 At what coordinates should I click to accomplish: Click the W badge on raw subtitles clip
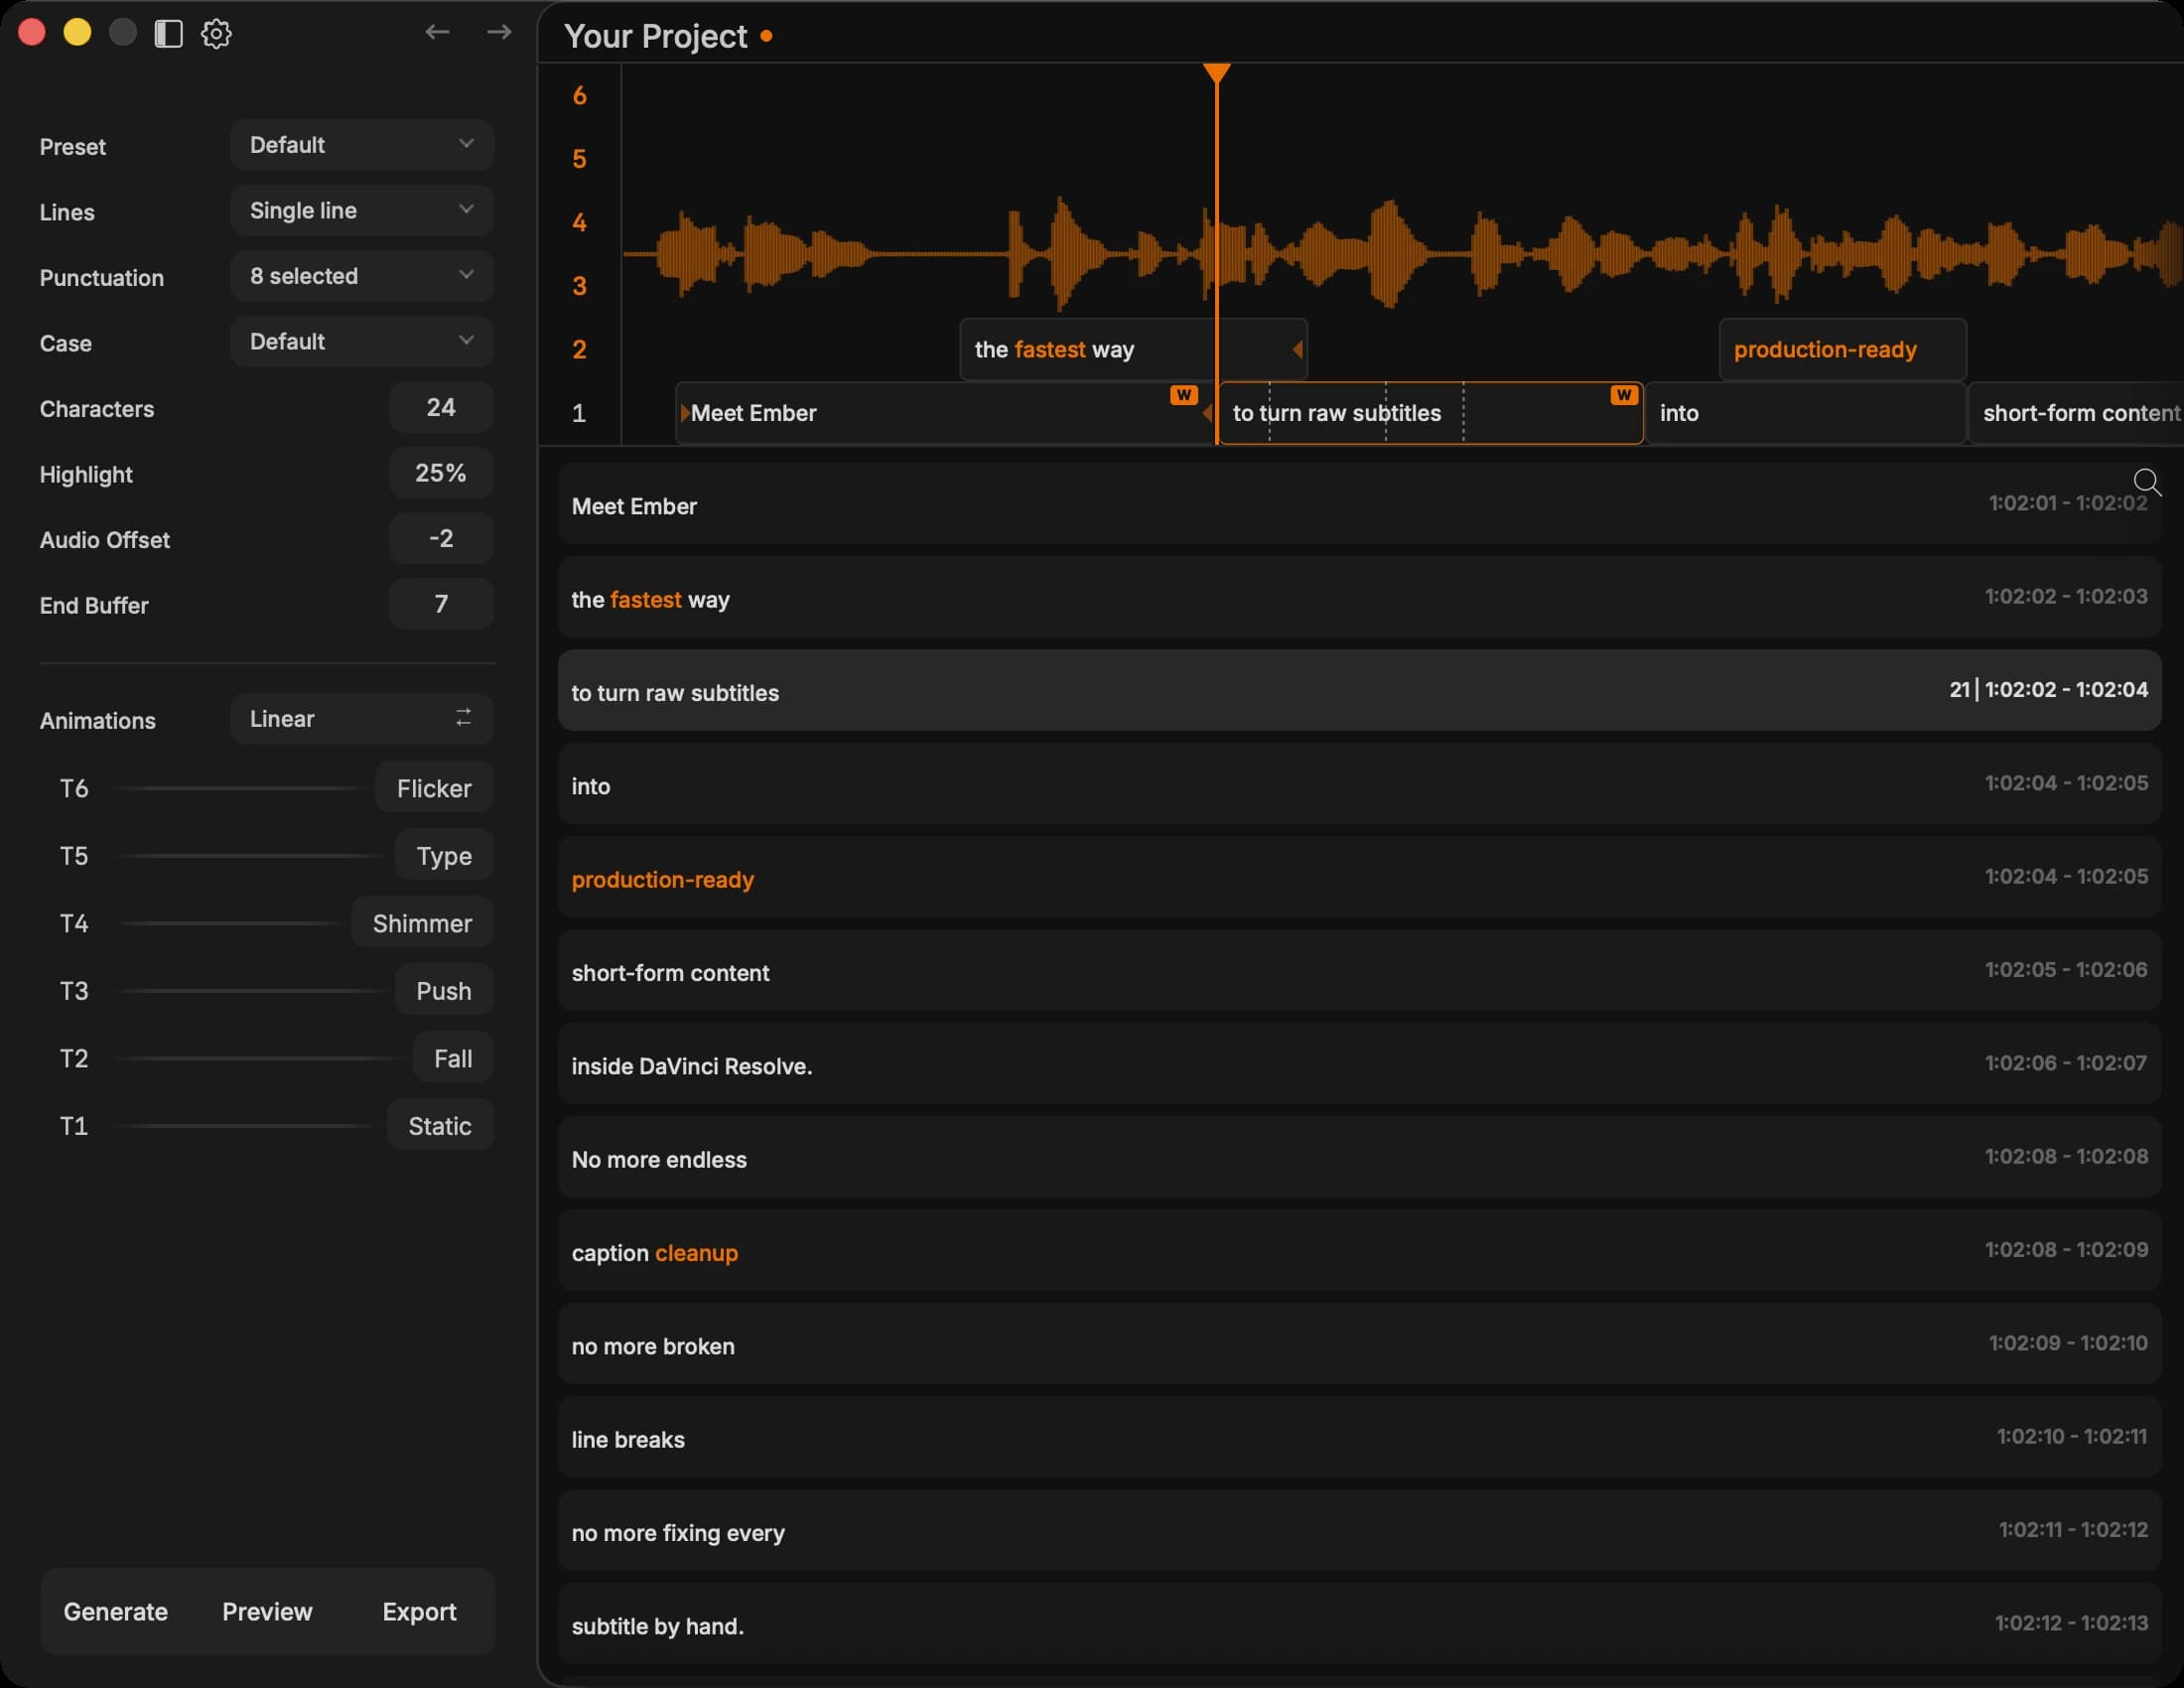click(x=1623, y=395)
